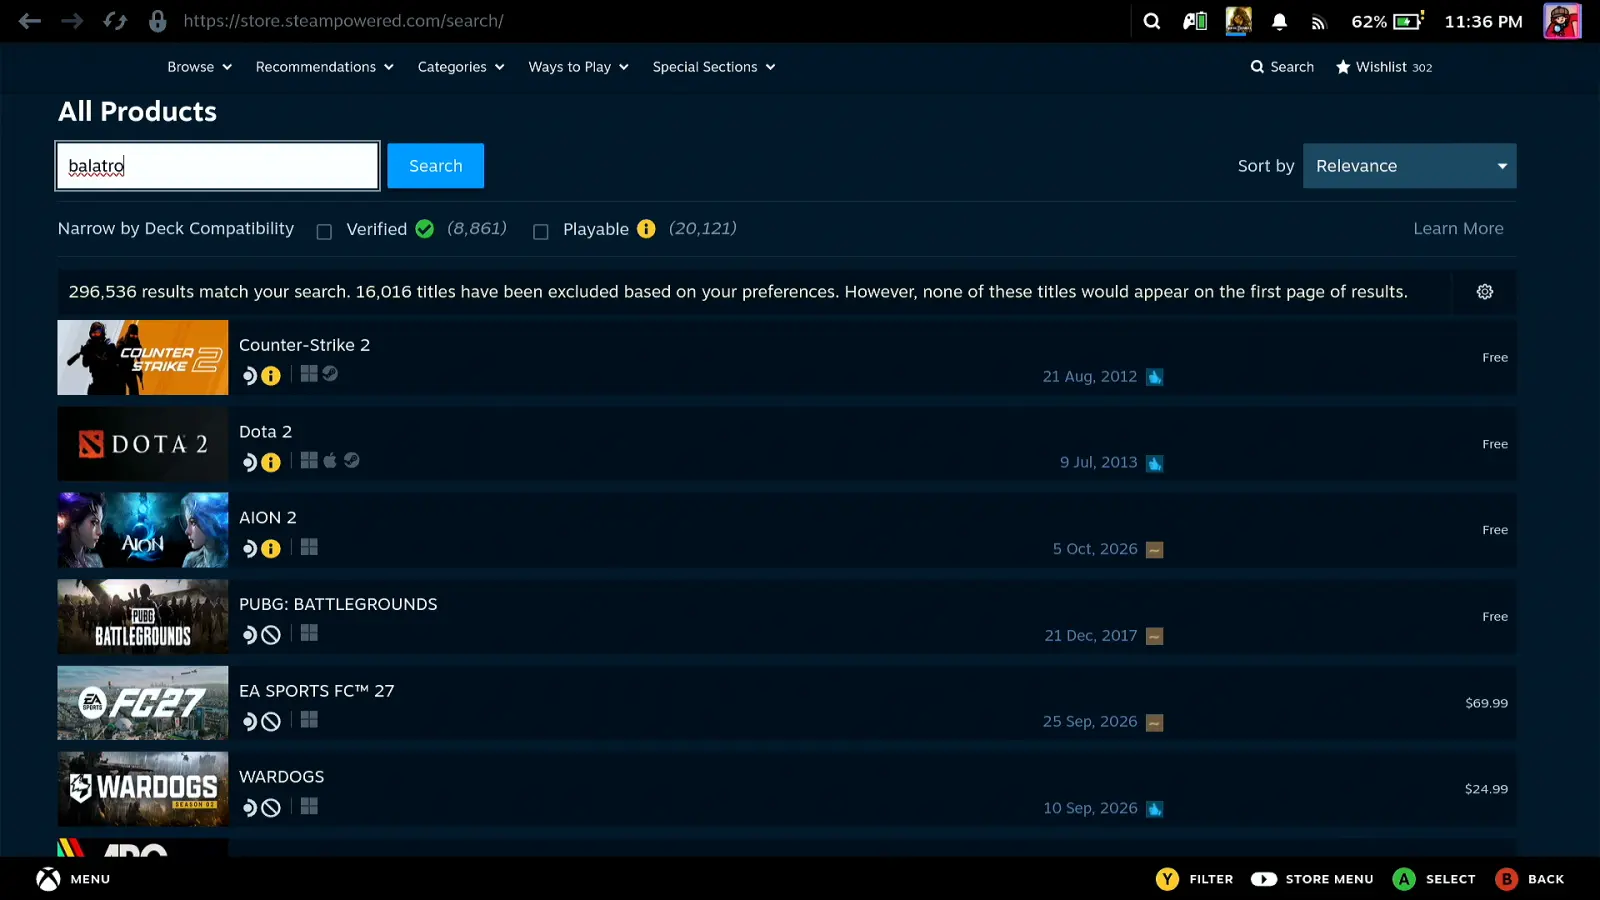
Task: Enable the Playable Deck compatibility checkbox
Action: (541, 232)
